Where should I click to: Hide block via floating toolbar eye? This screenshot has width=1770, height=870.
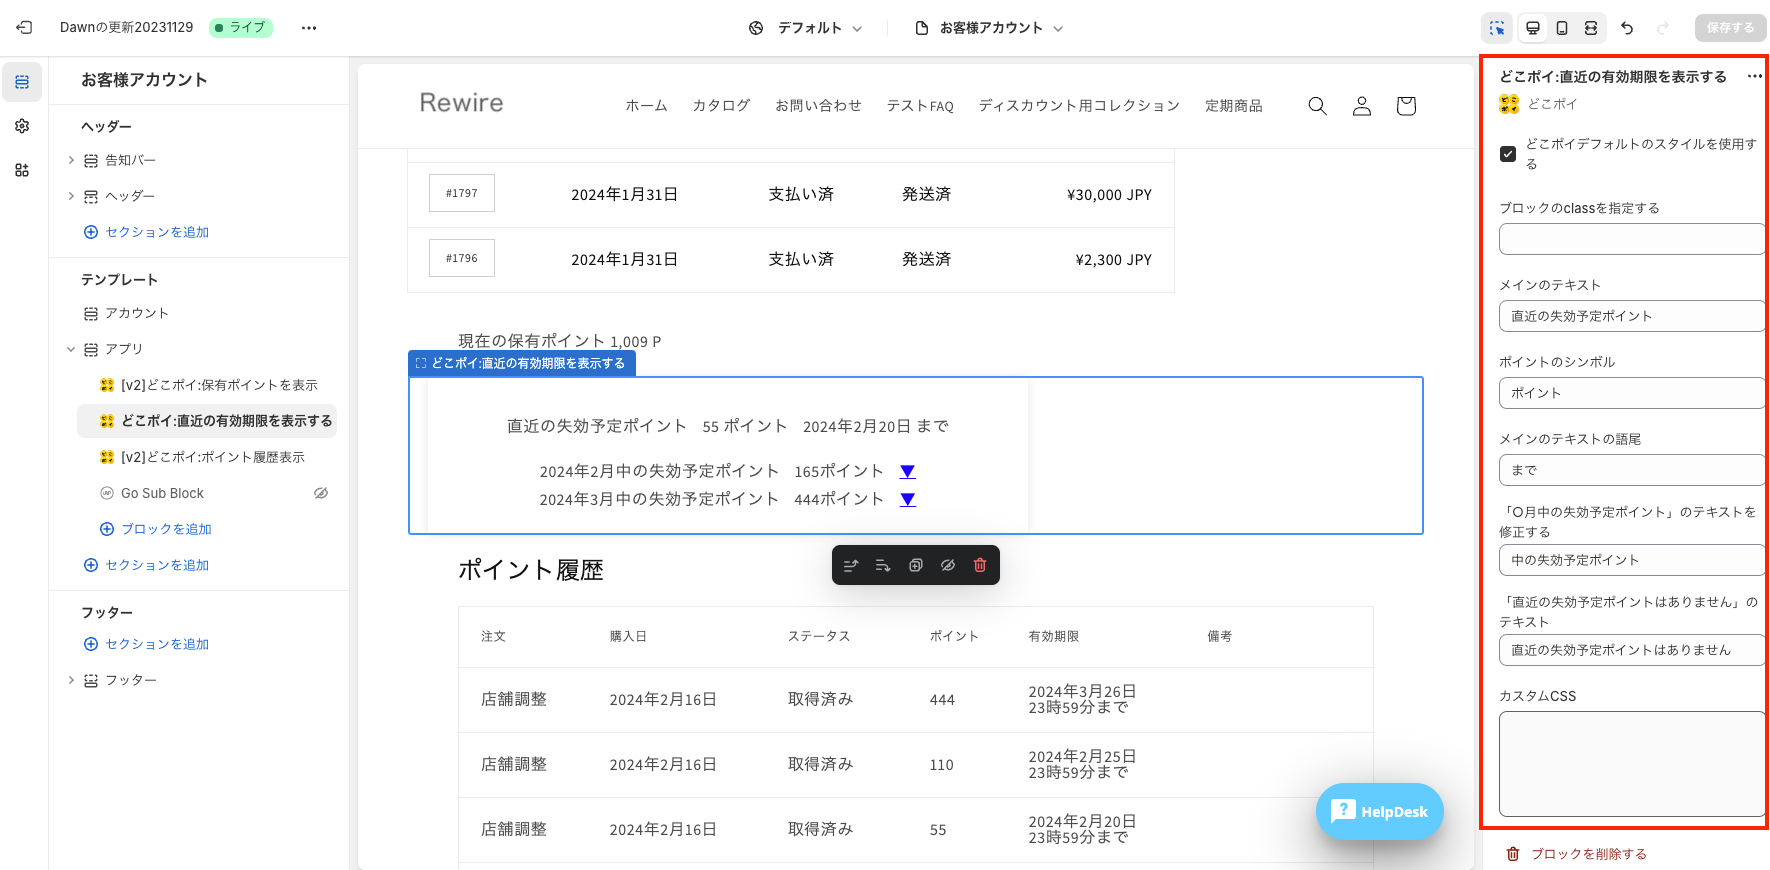[x=948, y=565]
